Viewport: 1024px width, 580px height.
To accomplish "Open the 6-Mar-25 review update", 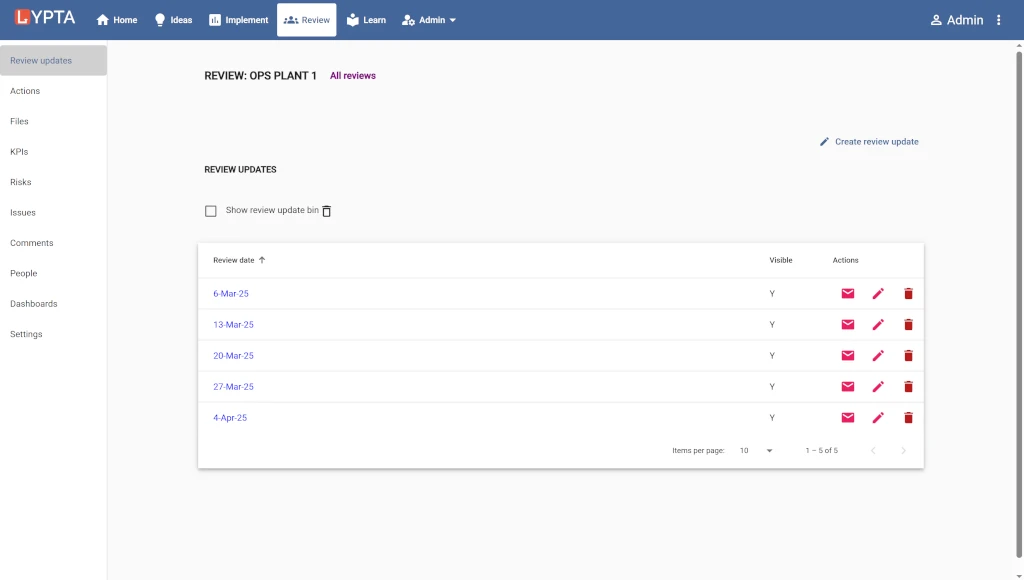I will [231, 294].
